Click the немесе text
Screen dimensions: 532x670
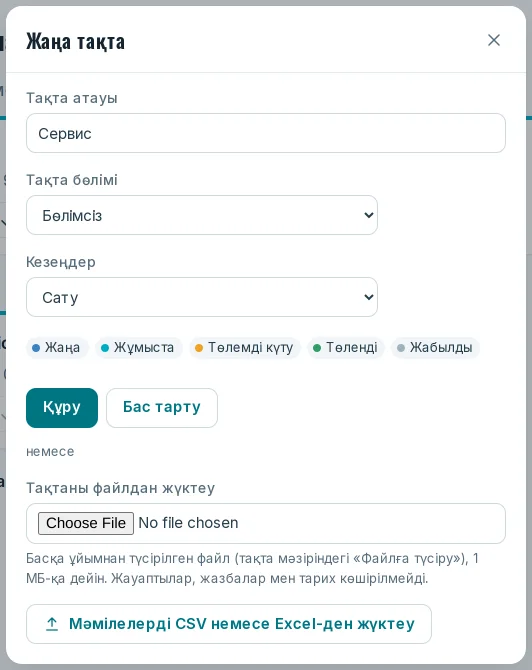pyautogui.click(x=50, y=452)
